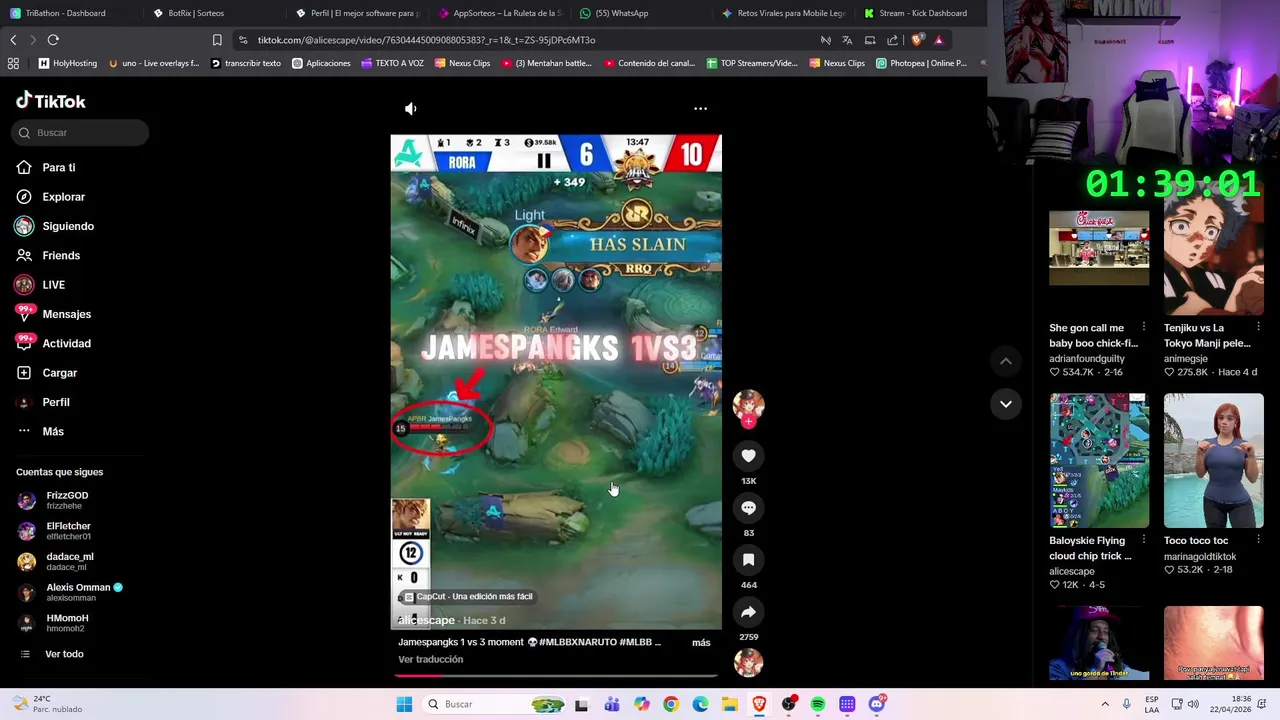Expand the caption with más
Screen dimensions: 1280x720
click(701, 642)
